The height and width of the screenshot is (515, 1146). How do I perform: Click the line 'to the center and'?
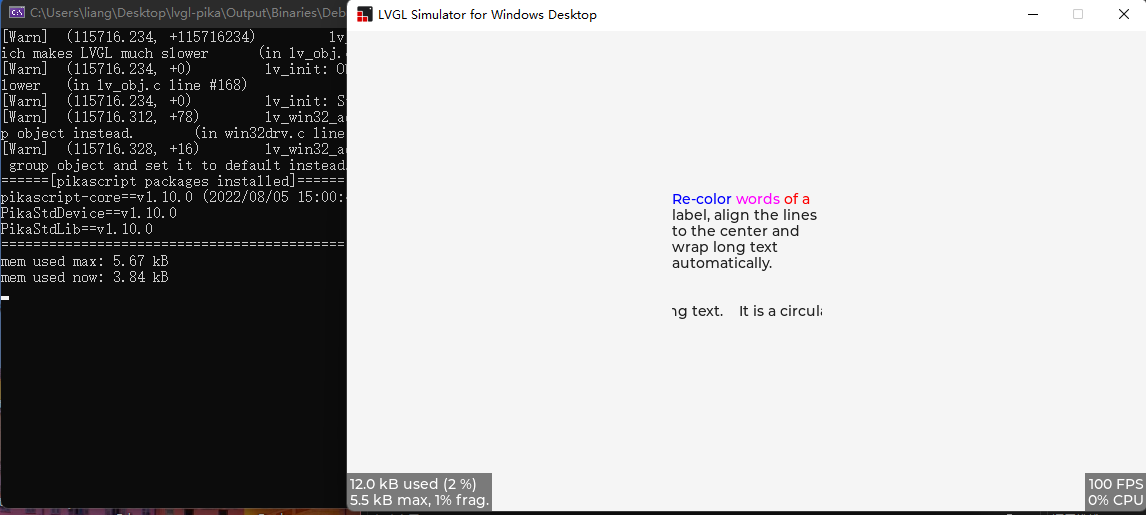(x=735, y=231)
